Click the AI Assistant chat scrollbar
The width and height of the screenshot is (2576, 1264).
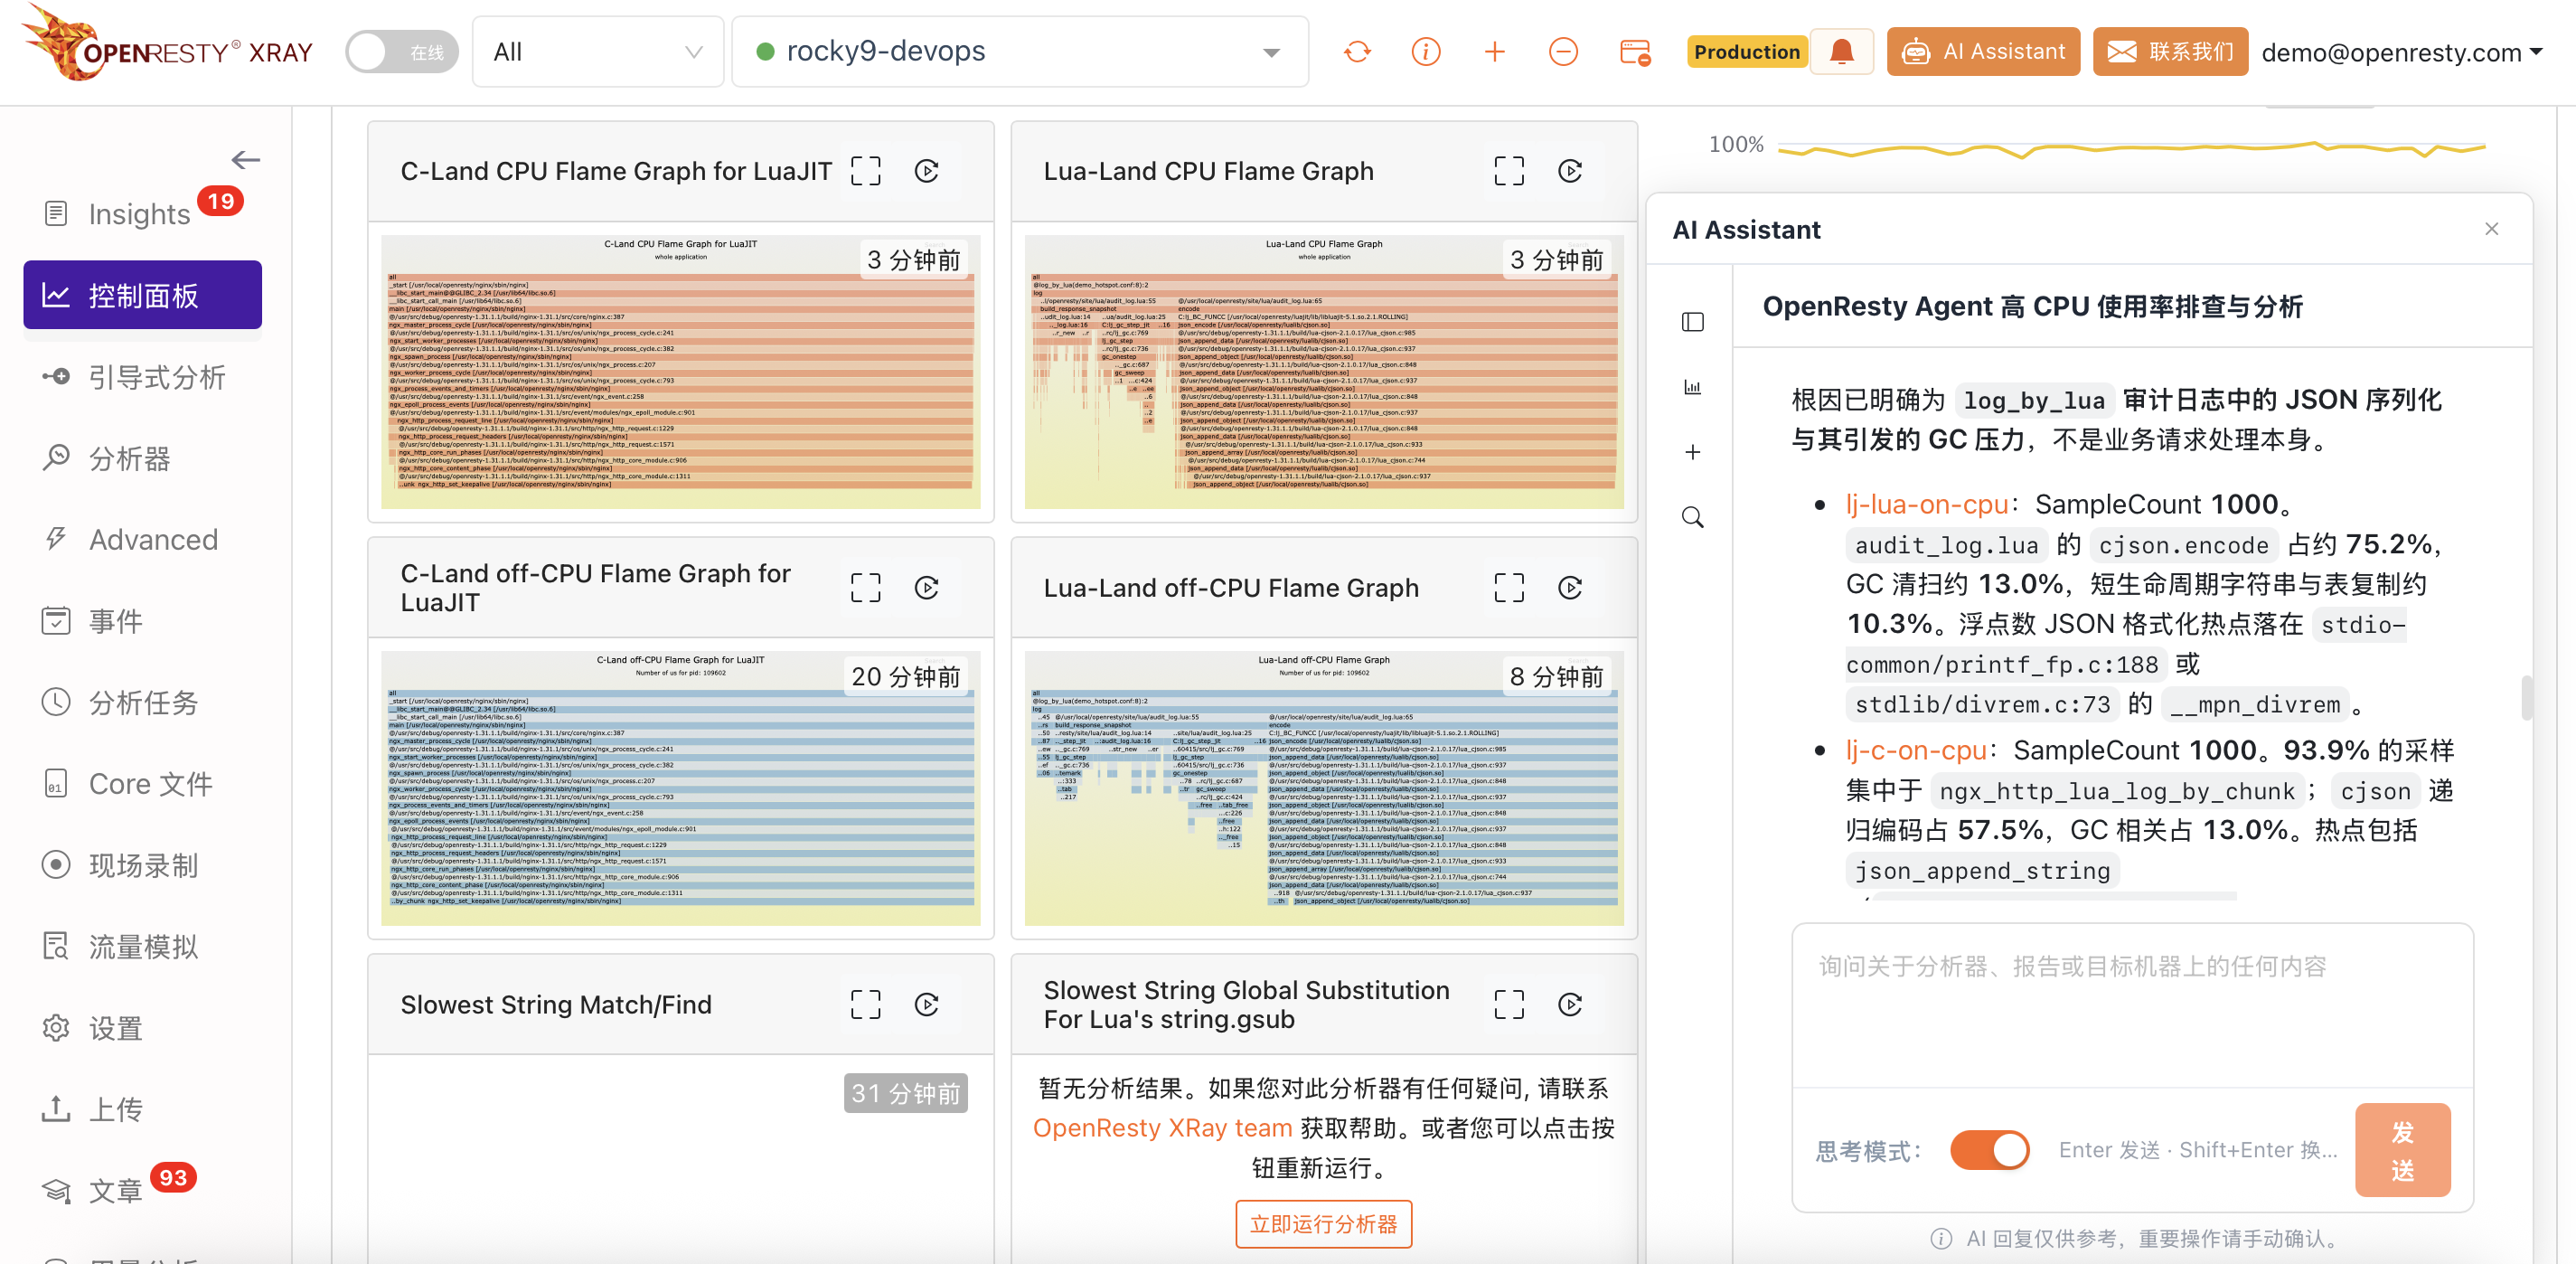2526,698
